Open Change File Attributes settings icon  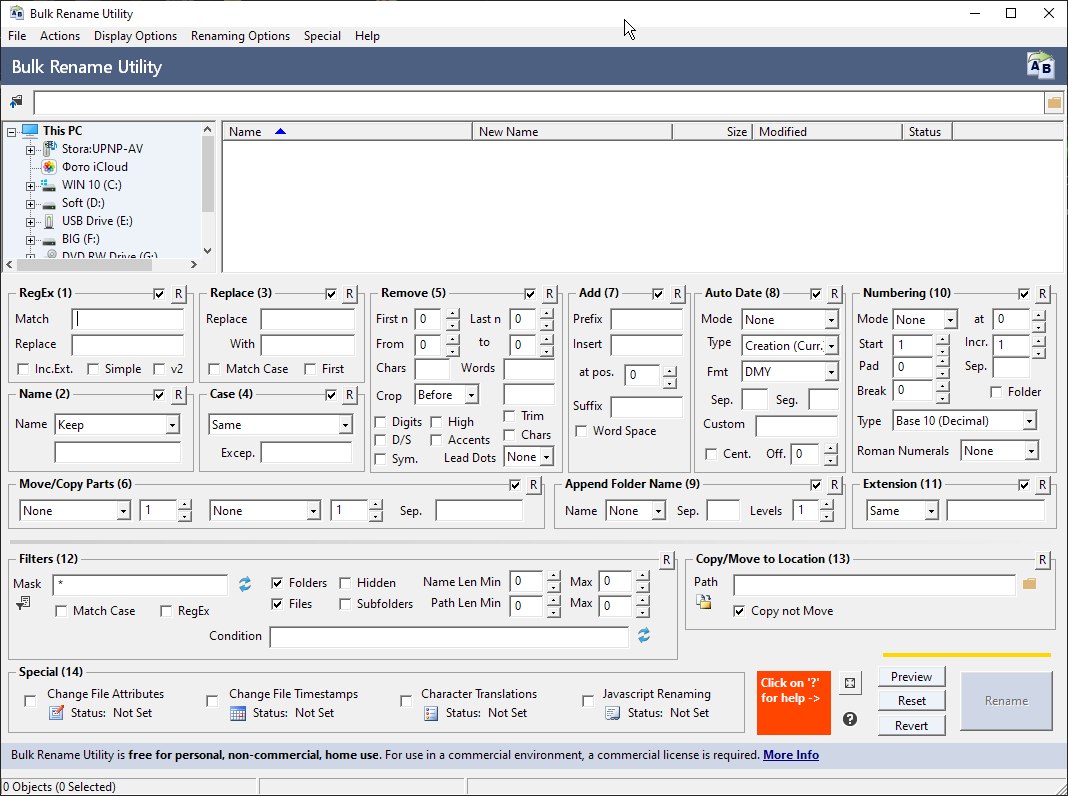click(57, 713)
